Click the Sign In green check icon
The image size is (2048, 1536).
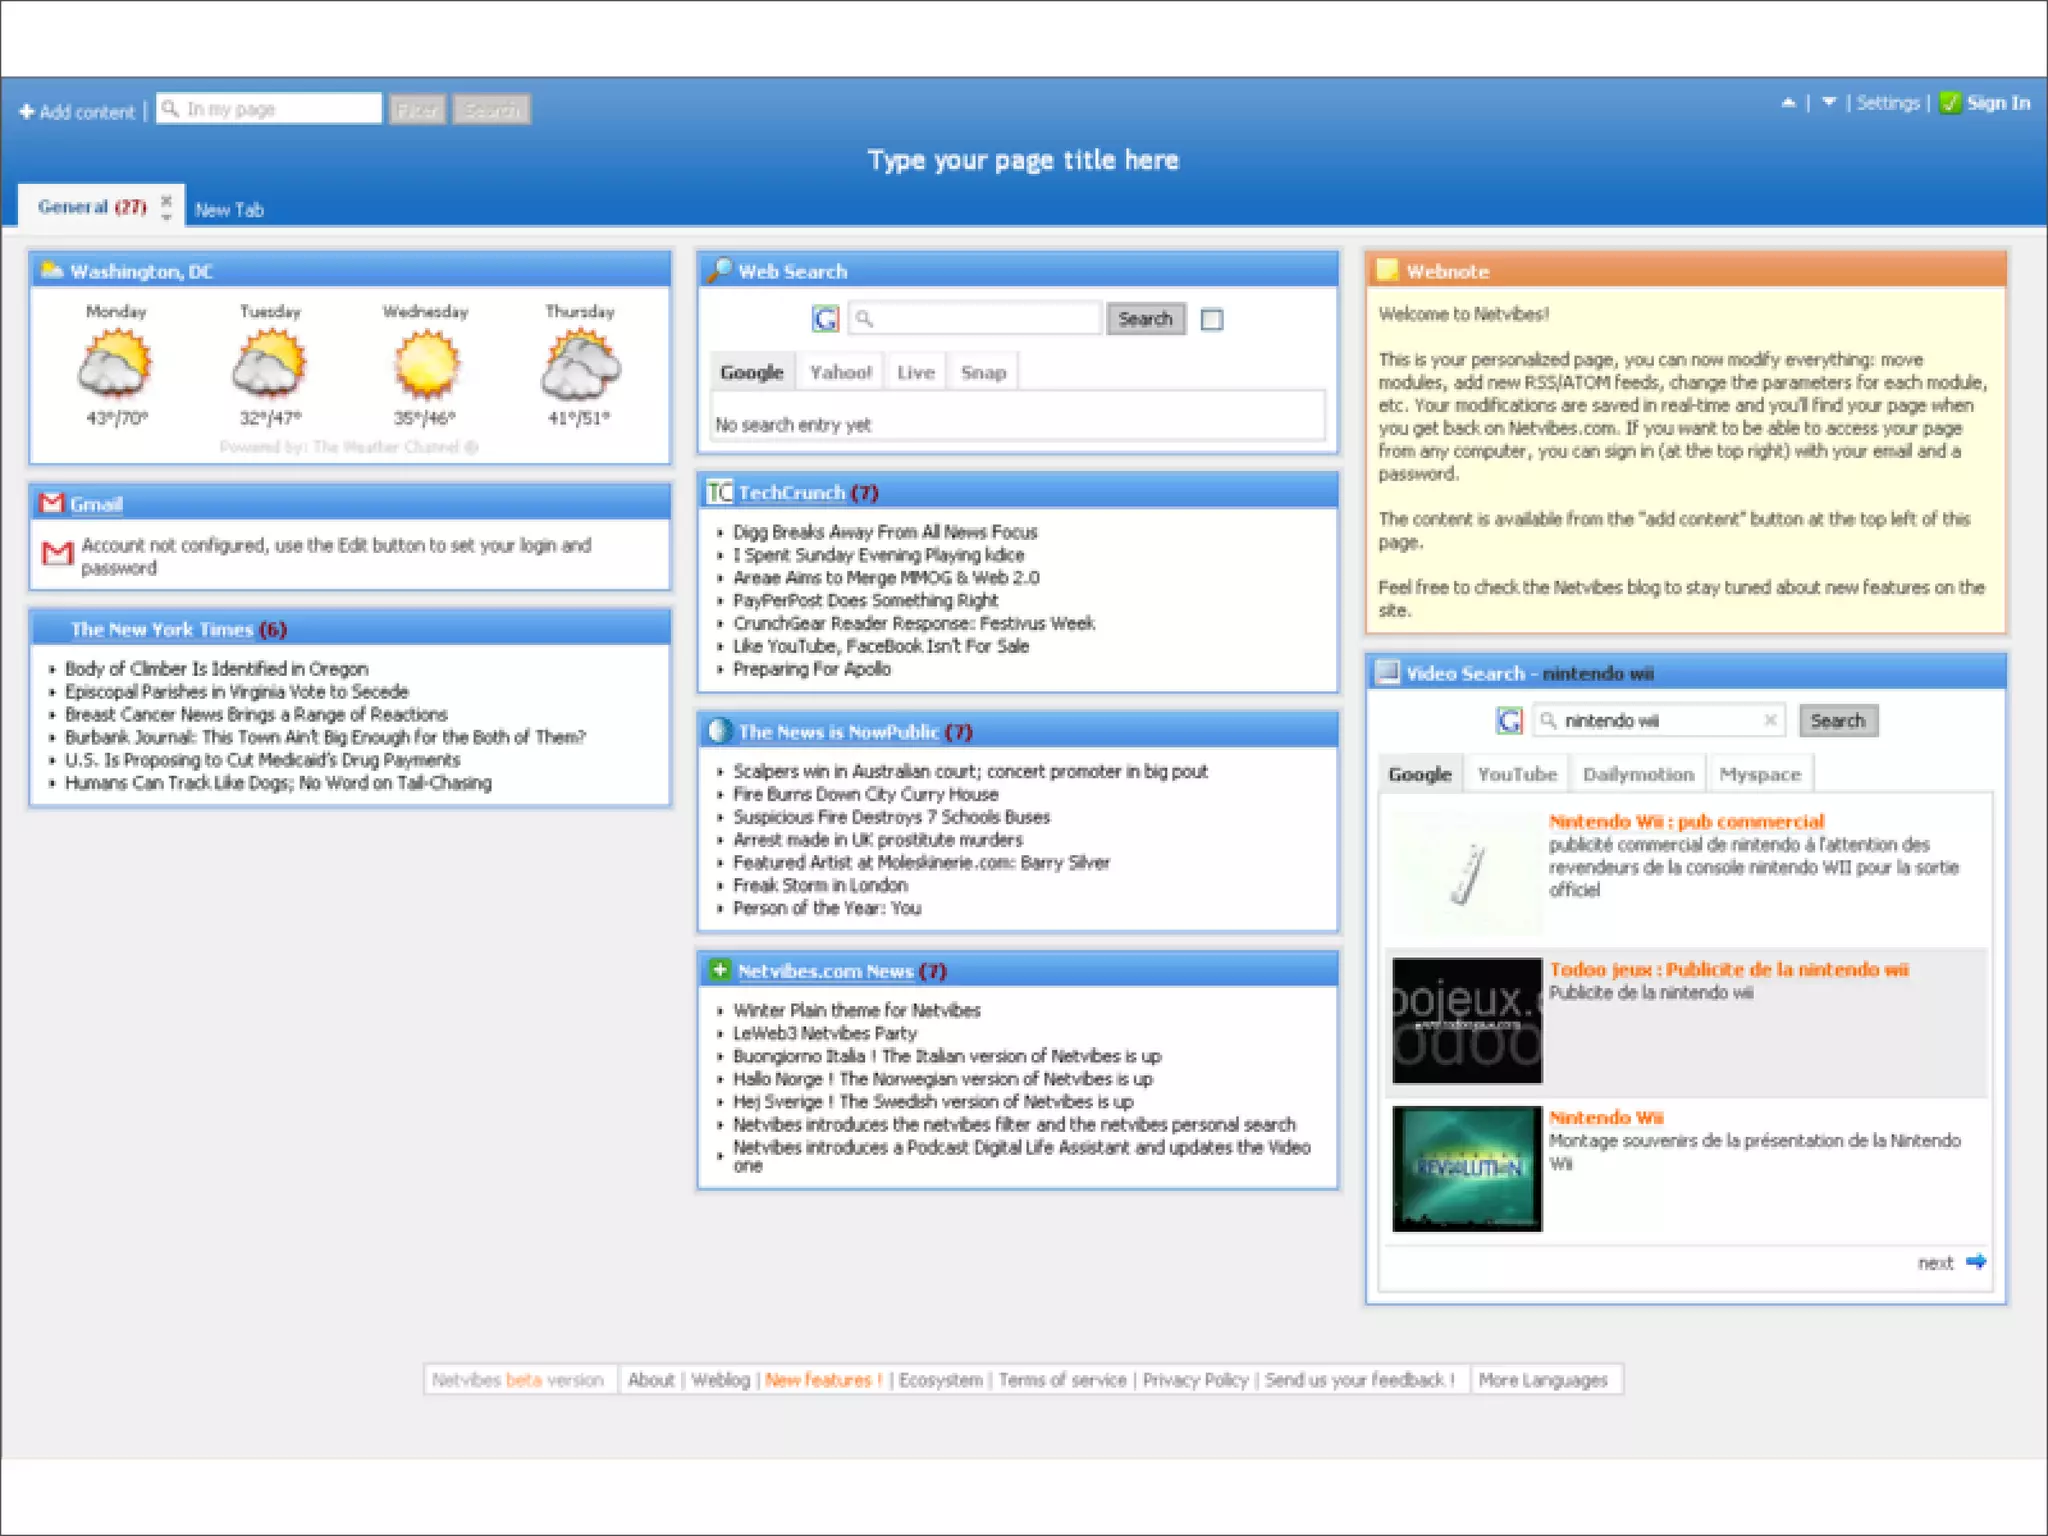click(1950, 103)
